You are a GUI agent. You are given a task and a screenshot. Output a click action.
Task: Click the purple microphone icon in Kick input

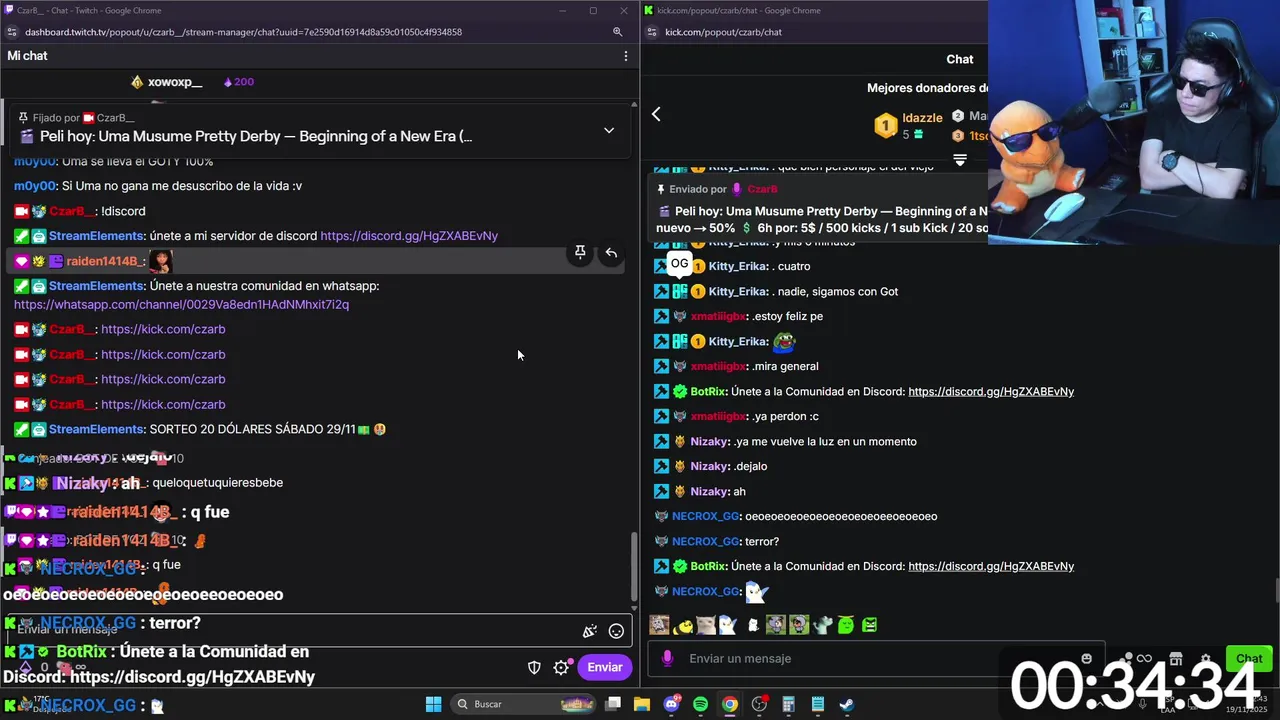tap(667, 658)
